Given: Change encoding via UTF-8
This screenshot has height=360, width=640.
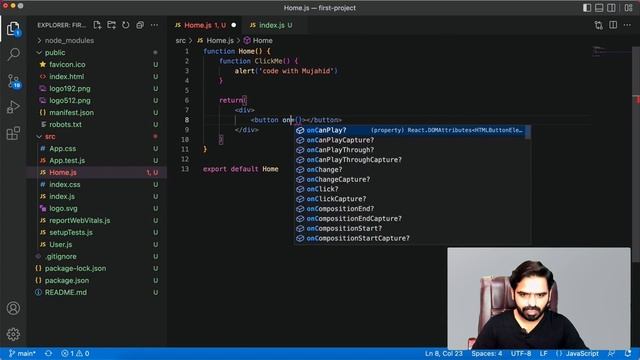Looking at the screenshot, I should tap(521, 353).
